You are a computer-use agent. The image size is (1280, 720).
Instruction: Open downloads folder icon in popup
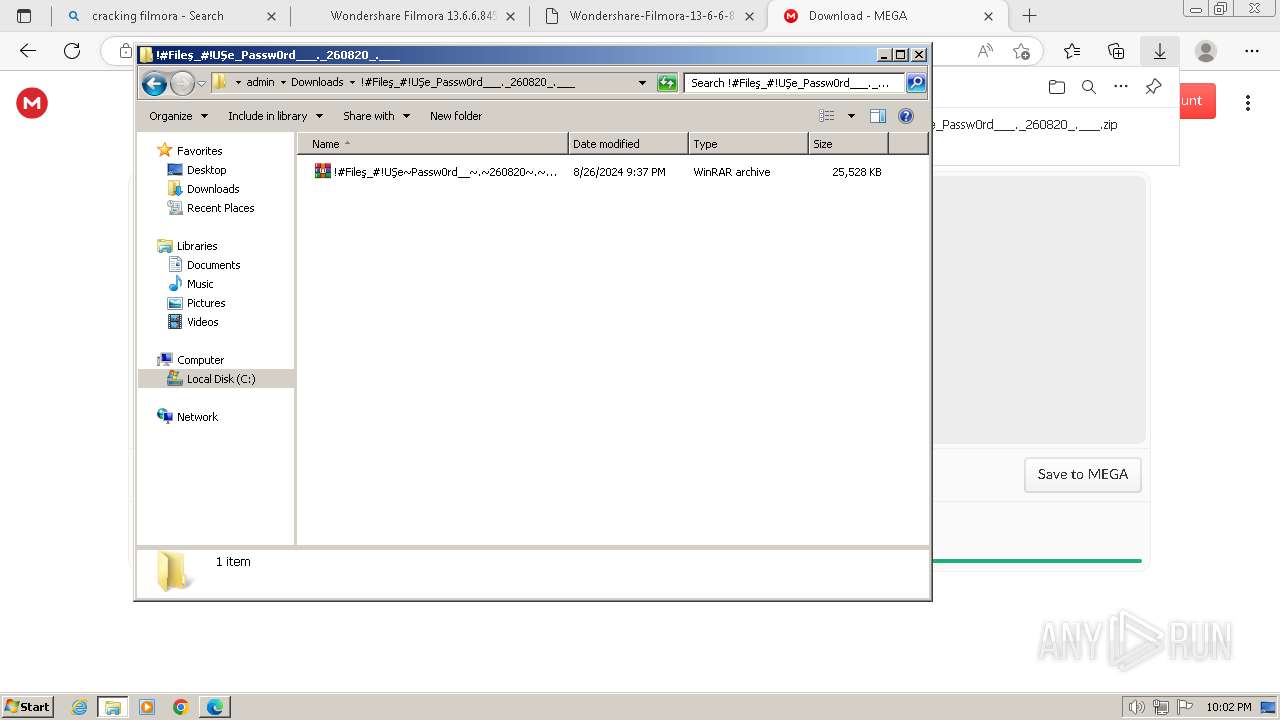point(1057,87)
